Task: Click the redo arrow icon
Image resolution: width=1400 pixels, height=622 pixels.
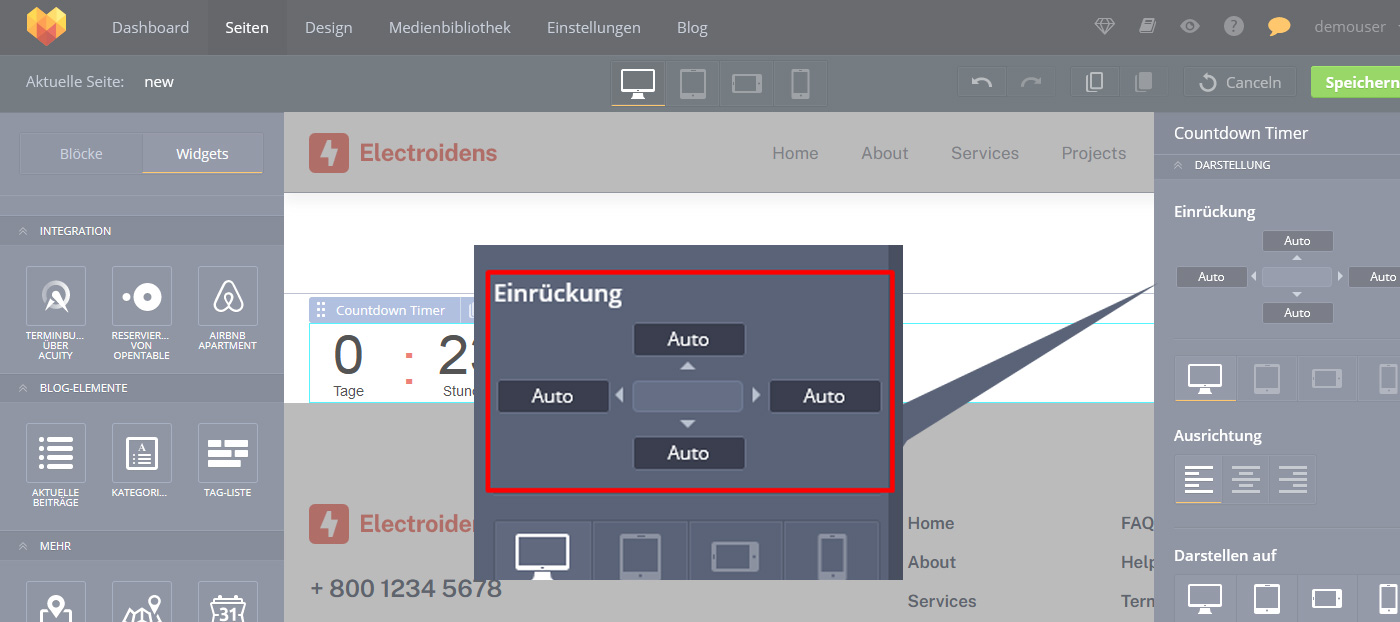Action: [1031, 83]
